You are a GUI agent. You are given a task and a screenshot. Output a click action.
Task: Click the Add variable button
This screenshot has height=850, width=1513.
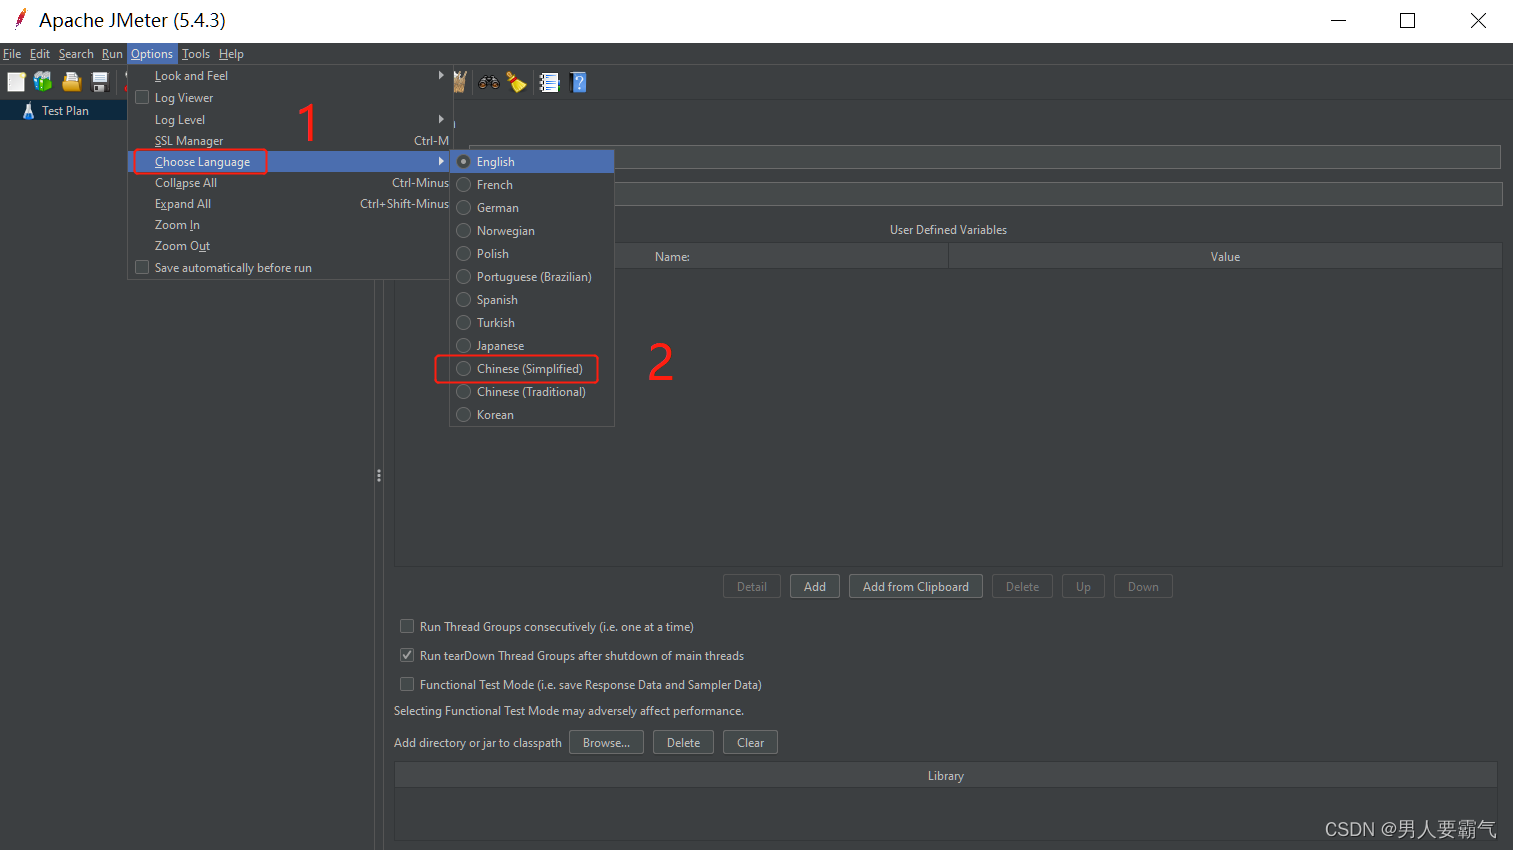815,586
